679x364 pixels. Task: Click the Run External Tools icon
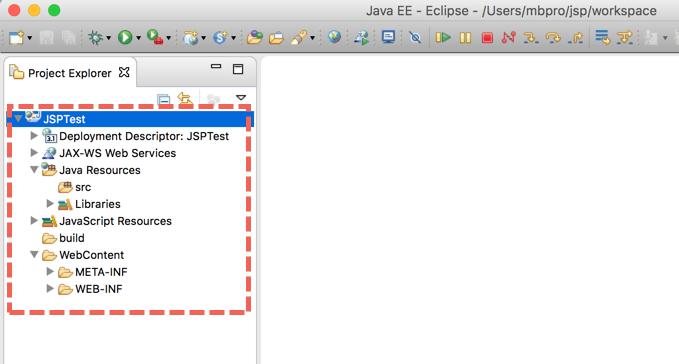pyautogui.click(x=155, y=37)
